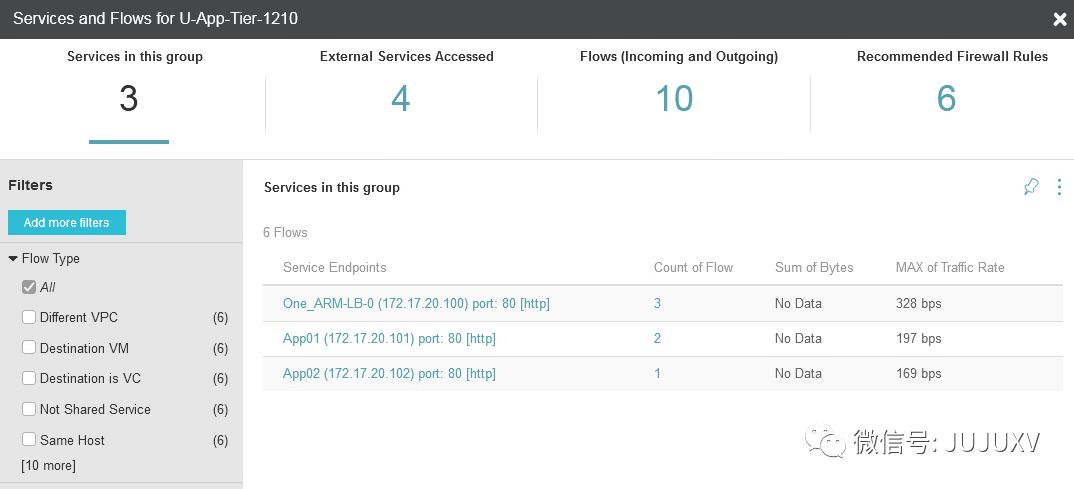Enable the Different VPC filter
Viewport: 1074px width, 489px height.
pos(29,318)
